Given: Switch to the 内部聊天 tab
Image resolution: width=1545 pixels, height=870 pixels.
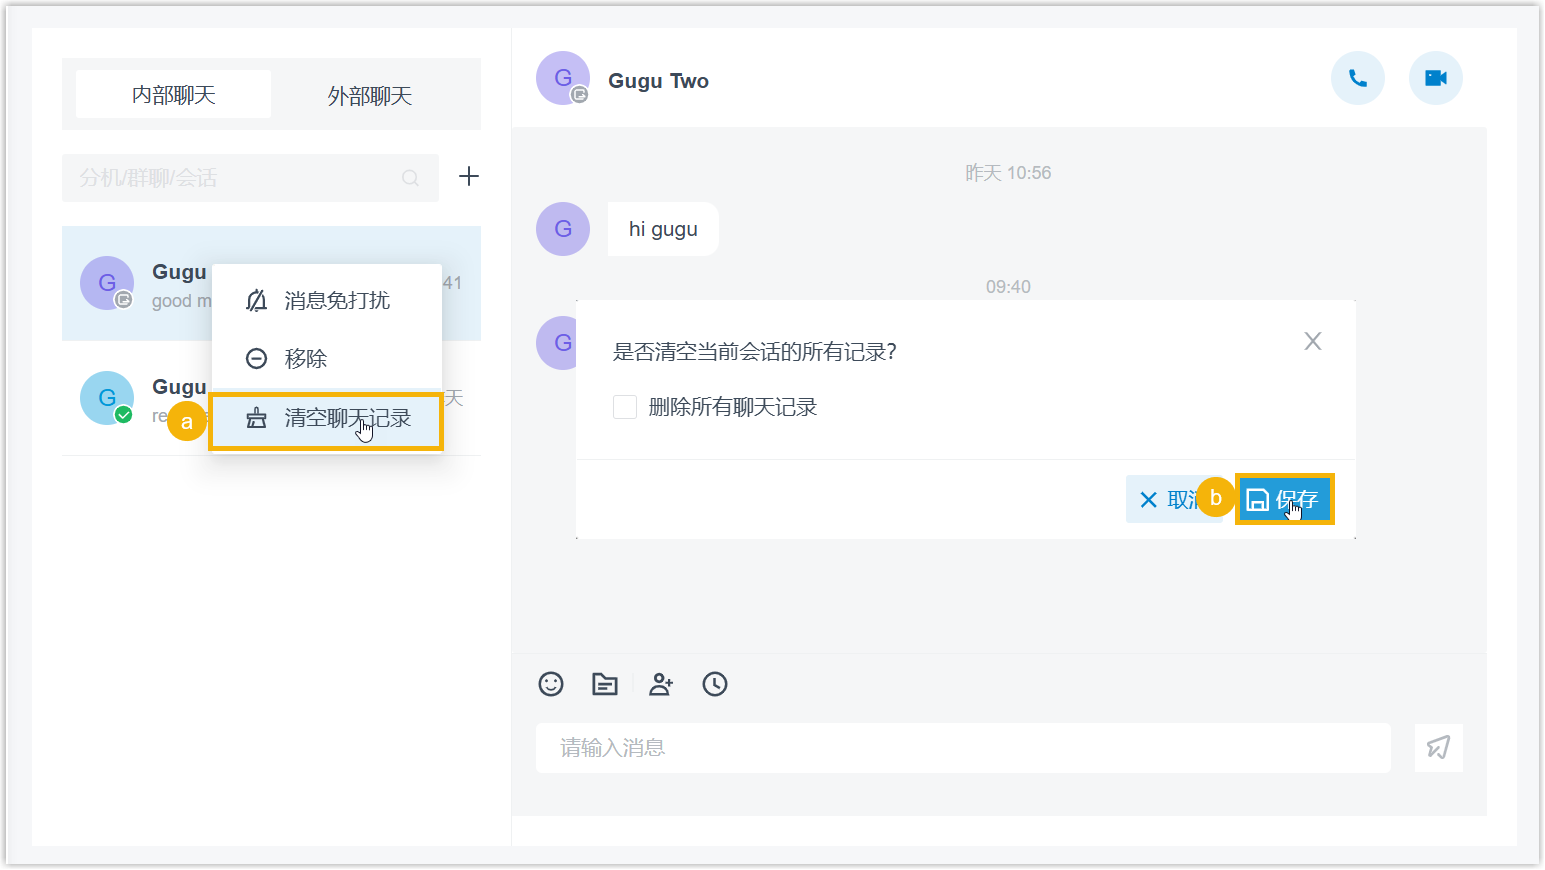Looking at the screenshot, I should (173, 95).
